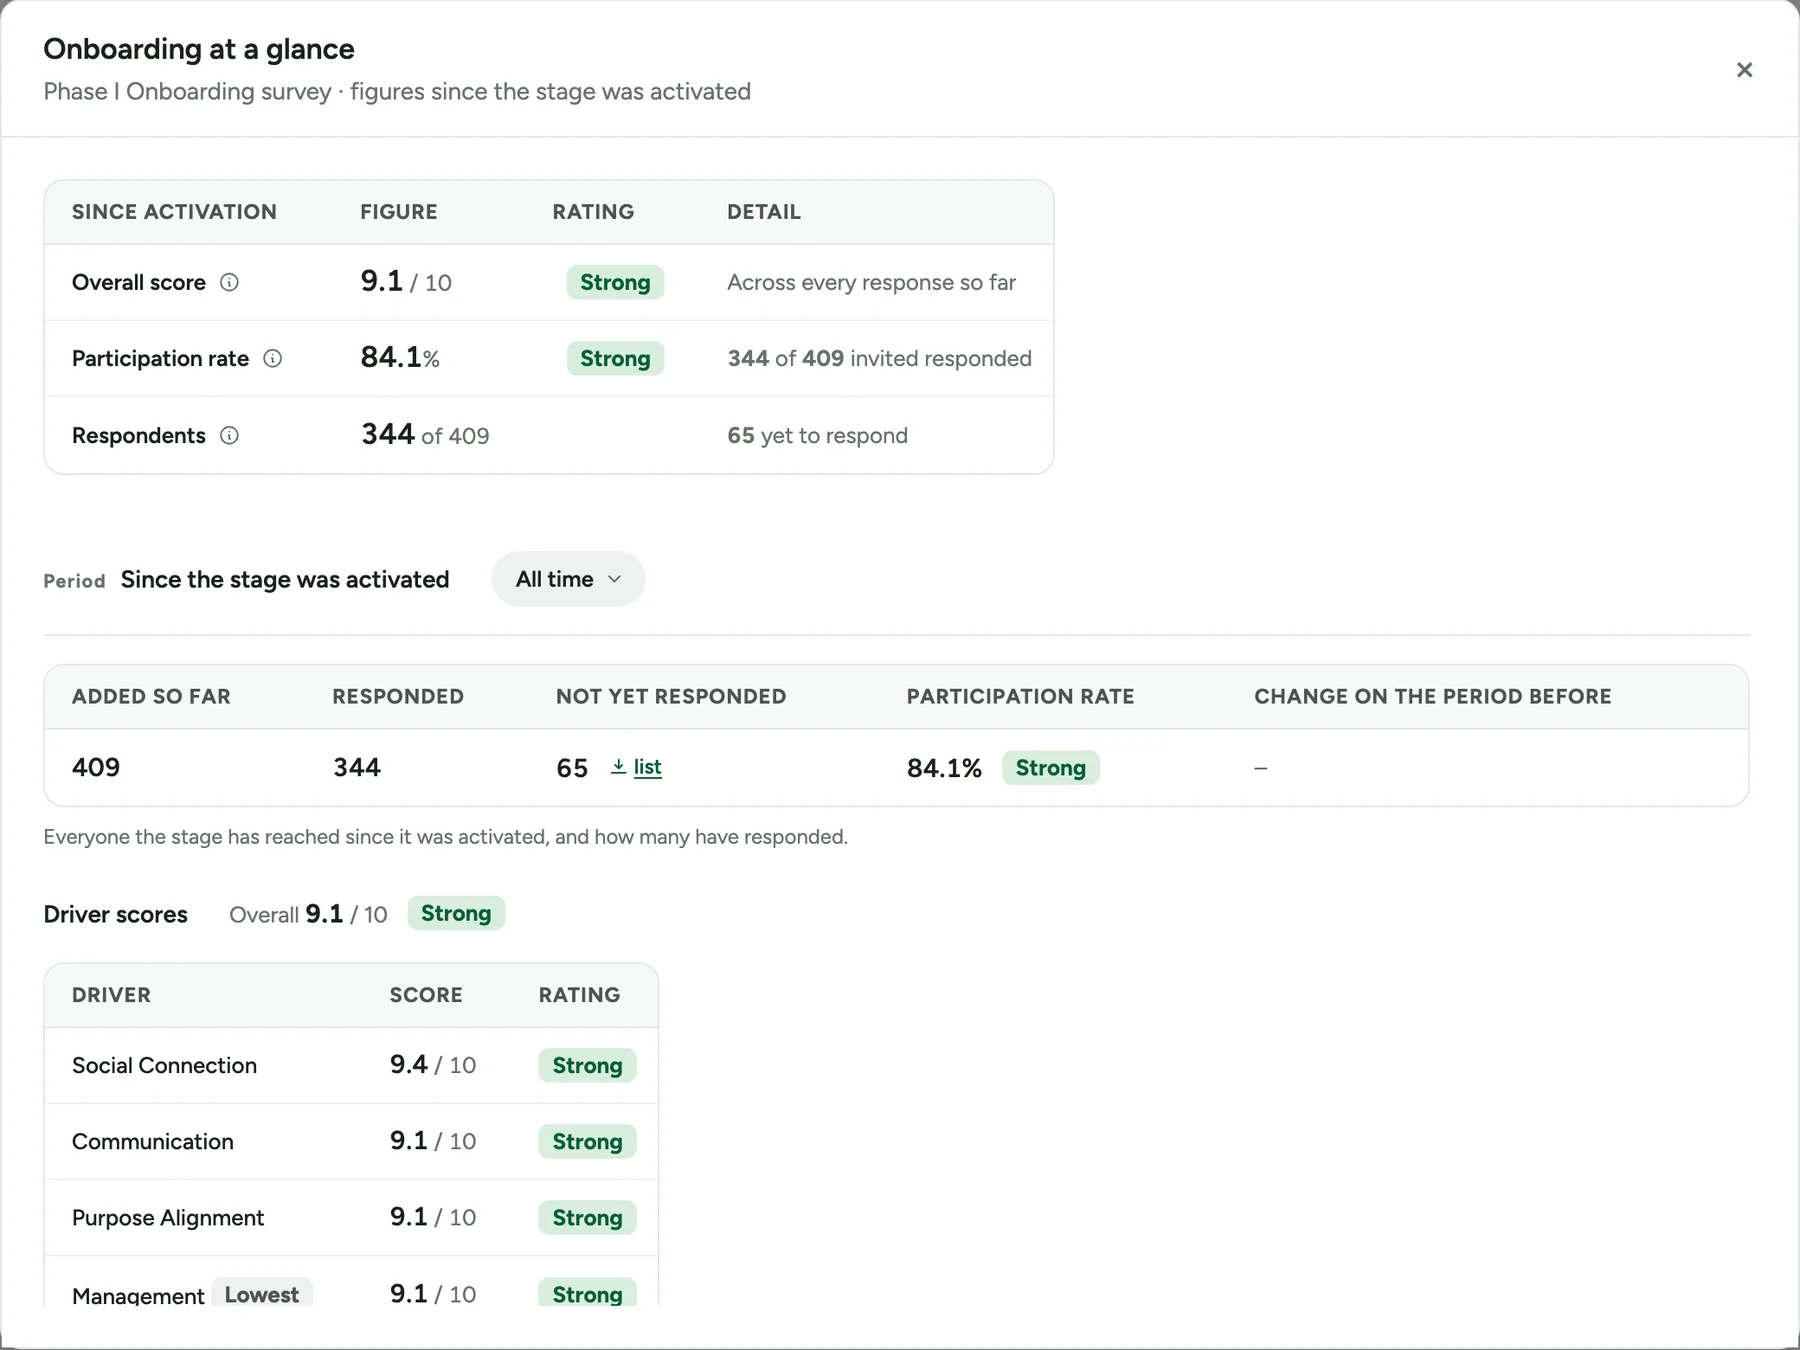Open the All time period dropdown
Viewport: 1800px width, 1350px height.
tap(568, 579)
